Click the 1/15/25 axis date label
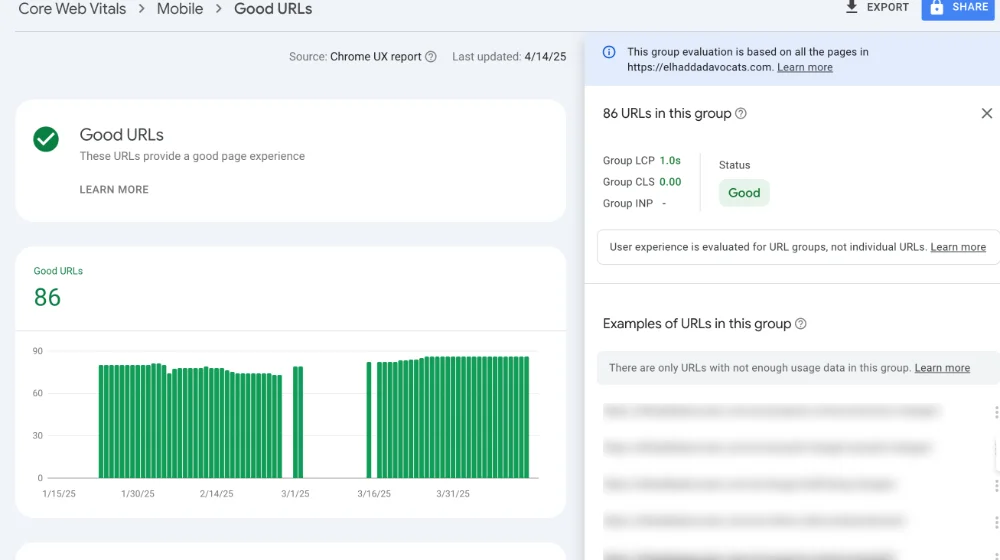The height and width of the screenshot is (560, 1000). click(x=59, y=494)
